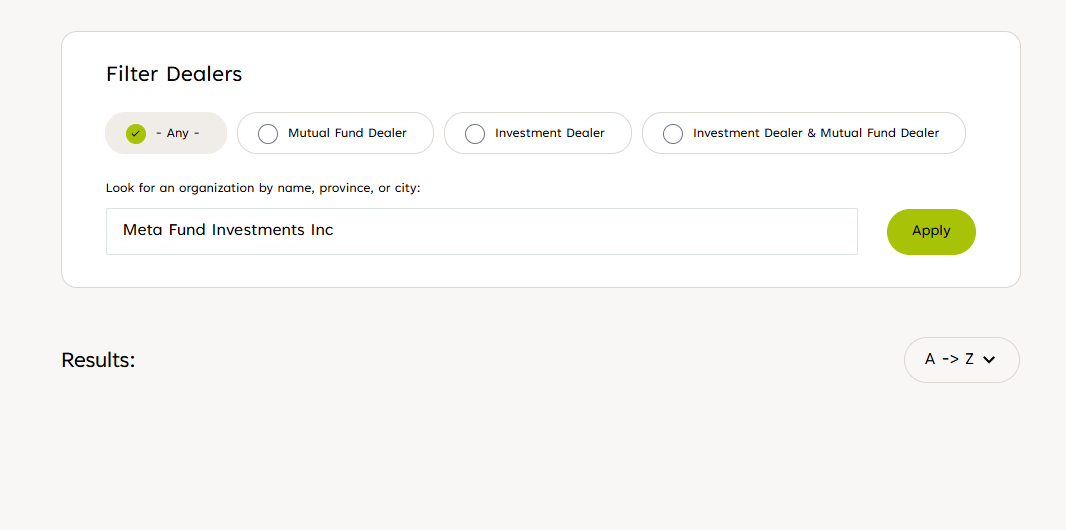Click the "Mutual Fund Dealer" label text
The width and height of the screenshot is (1066, 530).
(x=347, y=133)
